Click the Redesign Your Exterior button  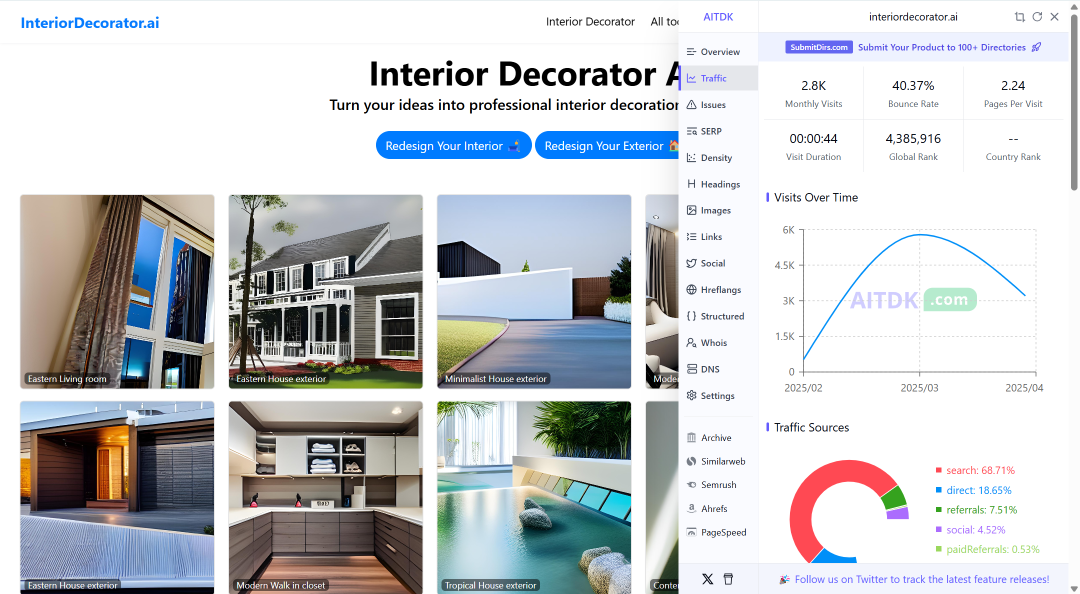point(607,145)
